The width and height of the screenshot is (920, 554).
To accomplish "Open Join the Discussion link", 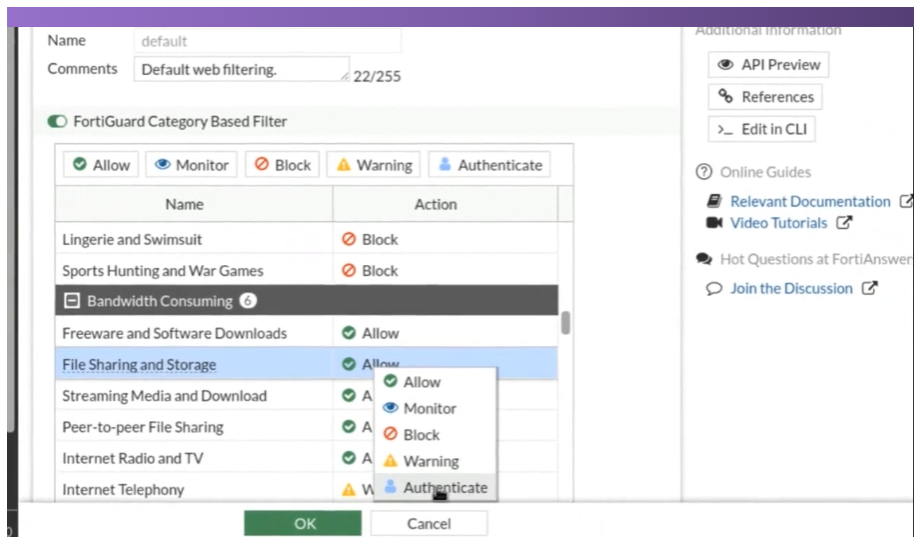I will point(791,288).
